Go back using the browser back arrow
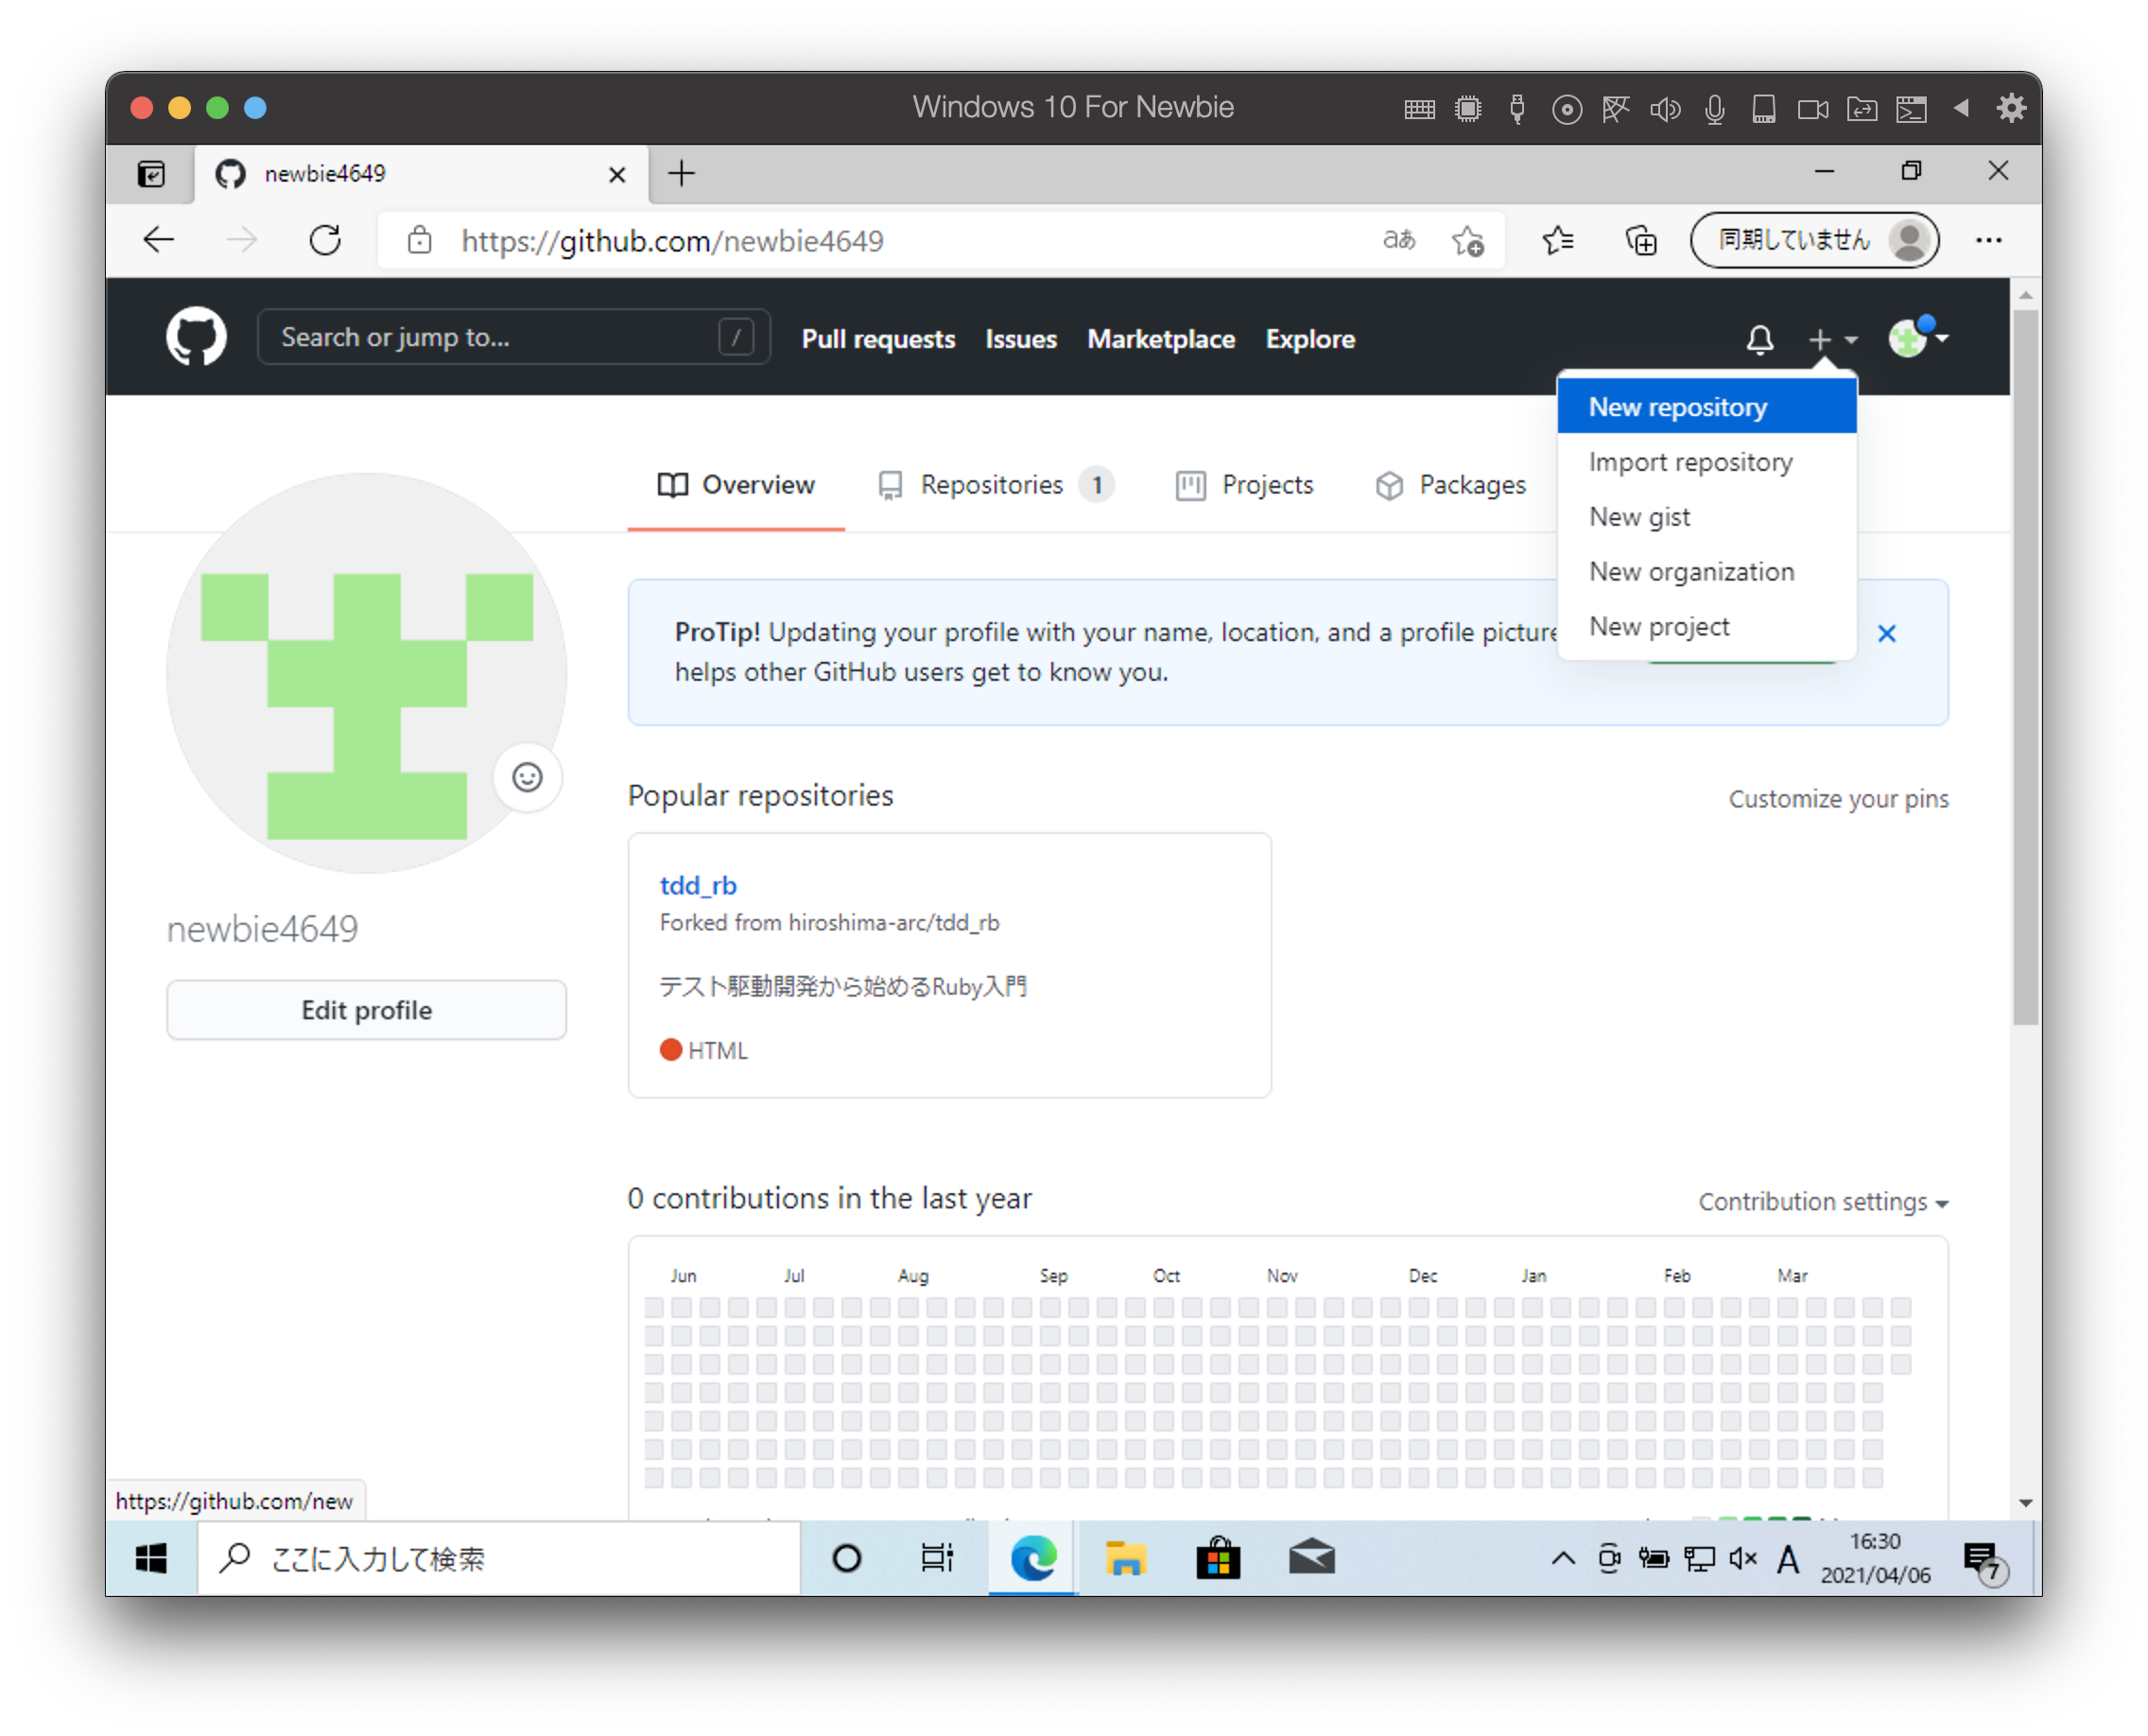The image size is (2148, 1736). point(157,240)
